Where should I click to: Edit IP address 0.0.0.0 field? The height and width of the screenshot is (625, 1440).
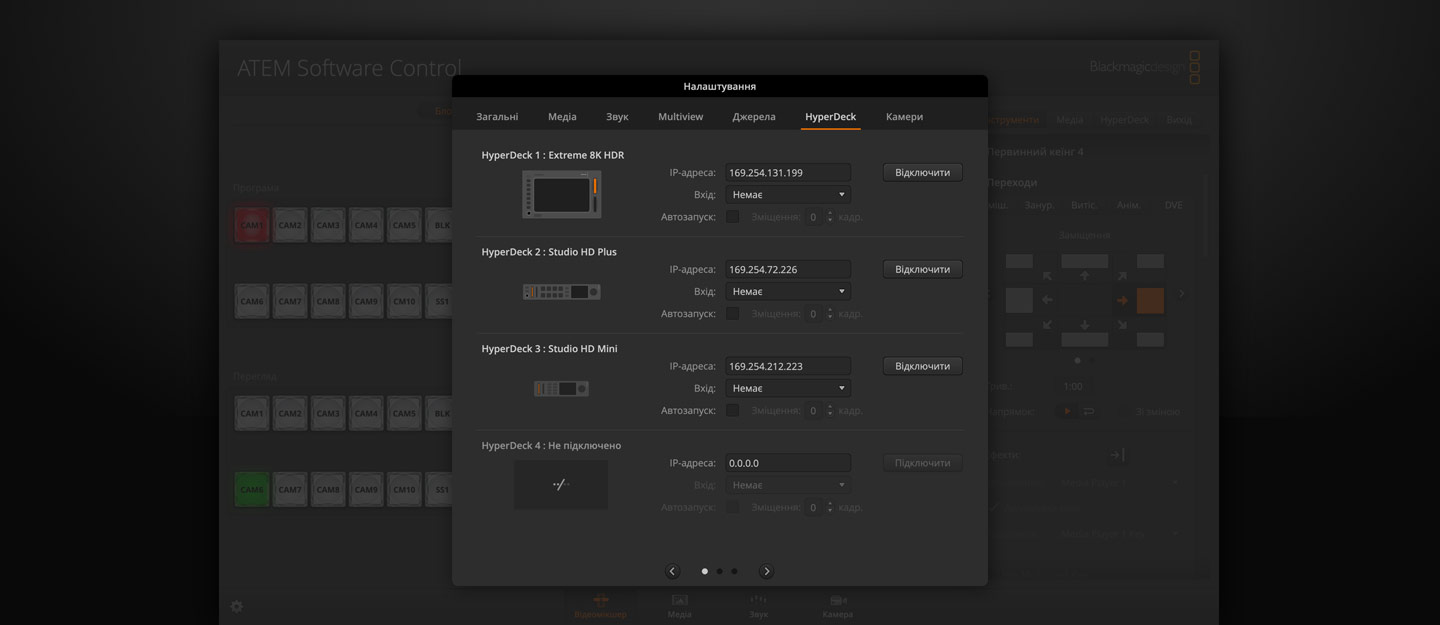pyautogui.click(x=788, y=463)
